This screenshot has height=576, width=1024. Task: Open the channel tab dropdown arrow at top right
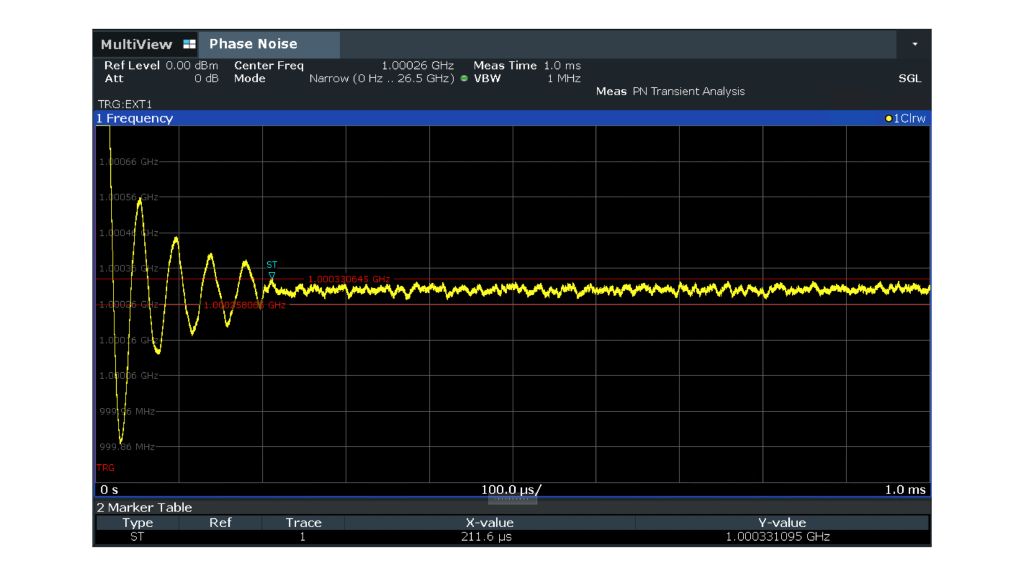pyautogui.click(x=914, y=45)
